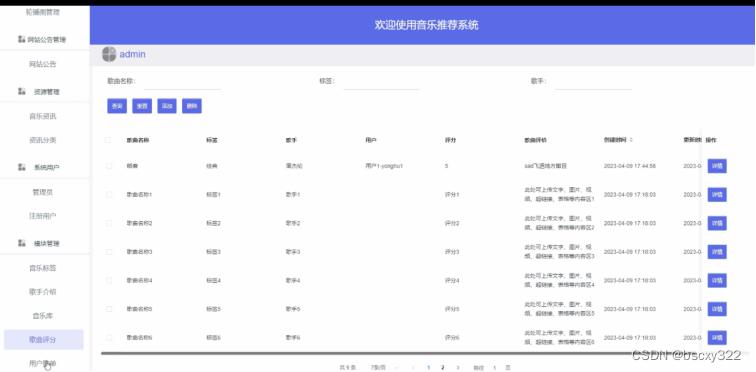Image resolution: width=756 pixels, height=372 pixels.
Task: Click the 网站公告管理 menu group icon
Action: [22, 39]
